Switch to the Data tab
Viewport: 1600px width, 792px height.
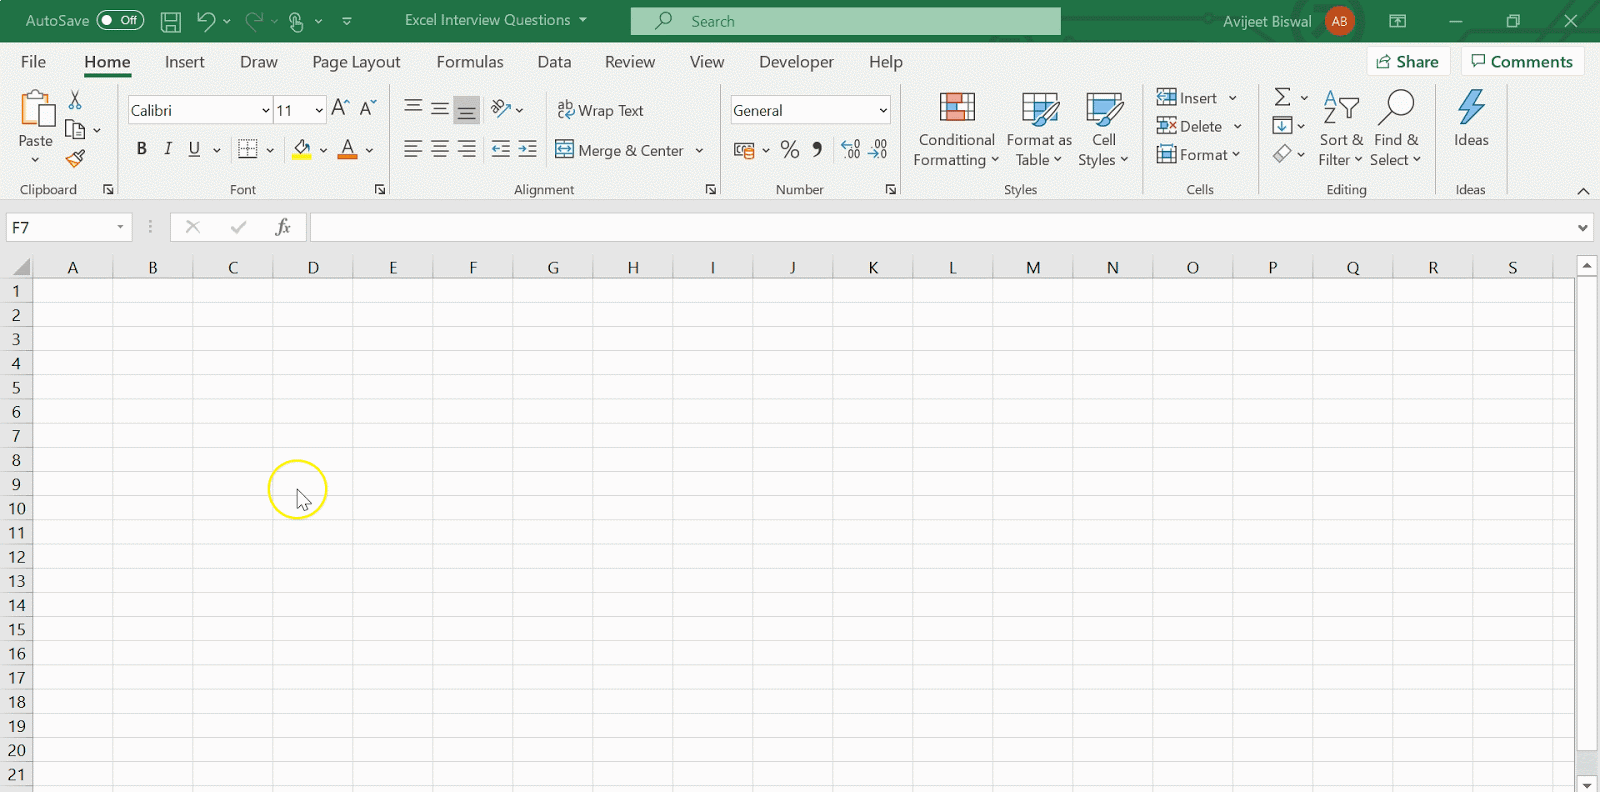click(554, 62)
